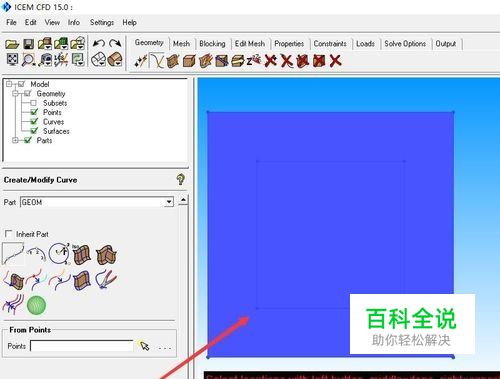Collapse the Geometry tree node

point(15,93)
